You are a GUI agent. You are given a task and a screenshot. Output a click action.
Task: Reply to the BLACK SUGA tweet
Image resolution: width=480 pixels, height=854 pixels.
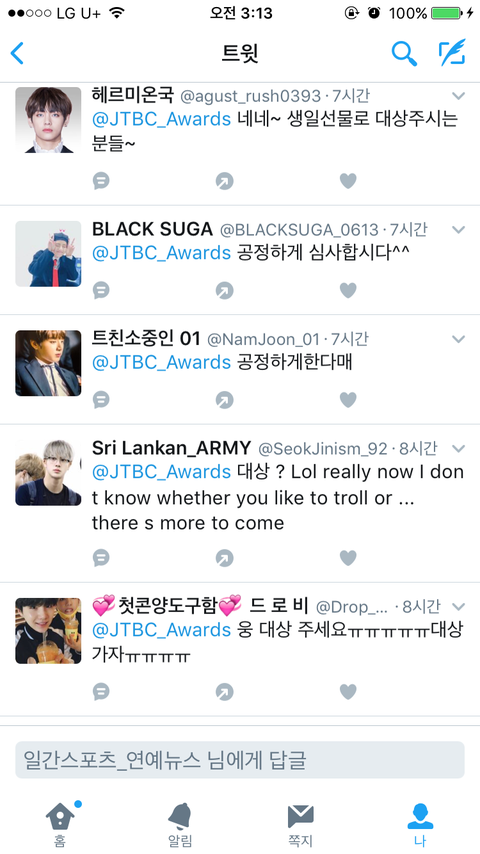101,290
